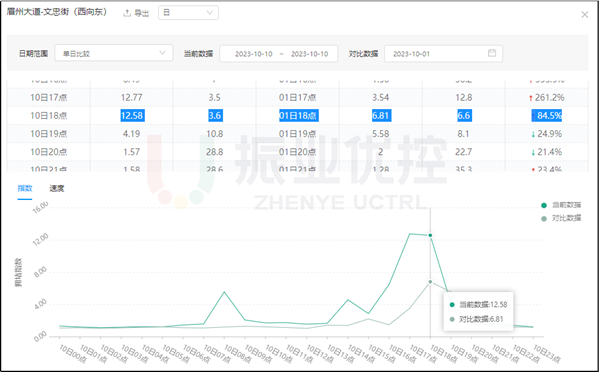Toggle the 当前数据 legend series

point(561,205)
